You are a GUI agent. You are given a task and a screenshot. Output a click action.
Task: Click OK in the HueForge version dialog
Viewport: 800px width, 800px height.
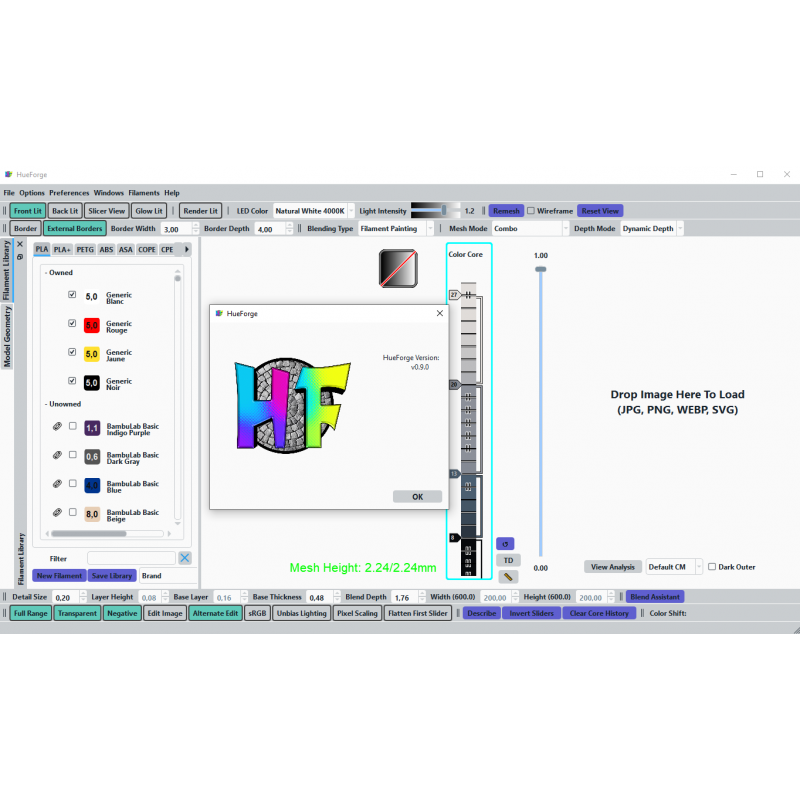tap(417, 497)
